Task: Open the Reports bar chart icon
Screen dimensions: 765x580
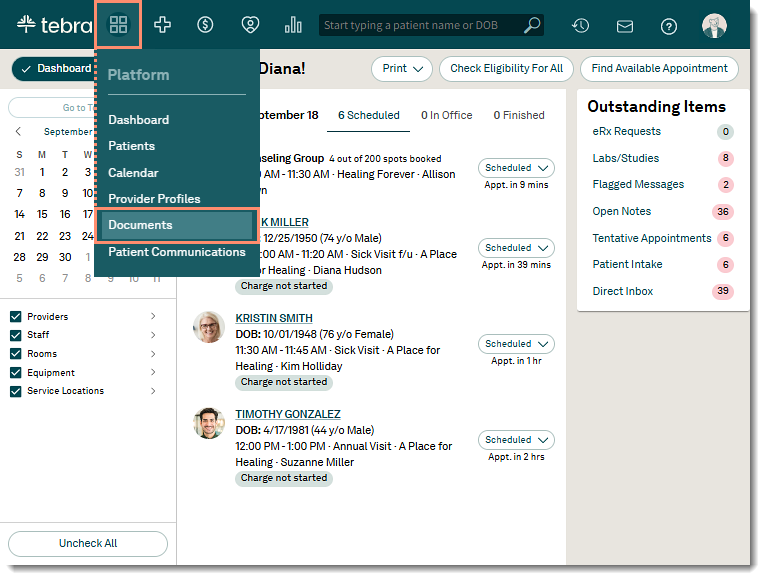Action: pyautogui.click(x=293, y=25)
